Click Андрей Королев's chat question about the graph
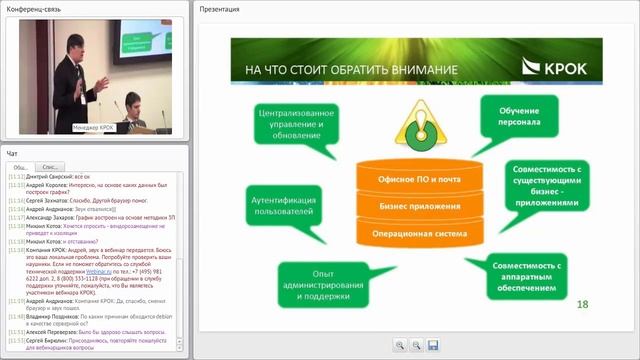640x360 pixels. [x=89, y=189]
